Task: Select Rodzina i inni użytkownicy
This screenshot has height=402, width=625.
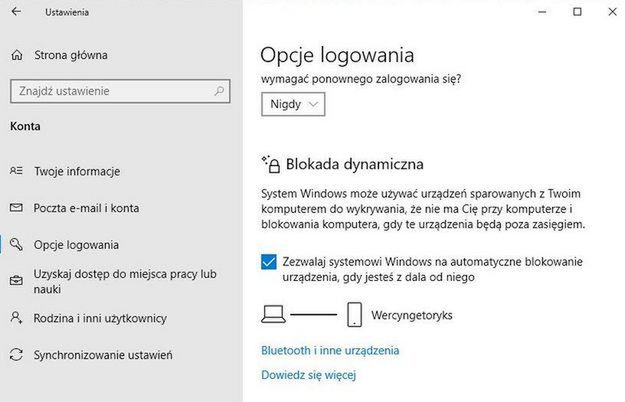Action: pos(100,318)
